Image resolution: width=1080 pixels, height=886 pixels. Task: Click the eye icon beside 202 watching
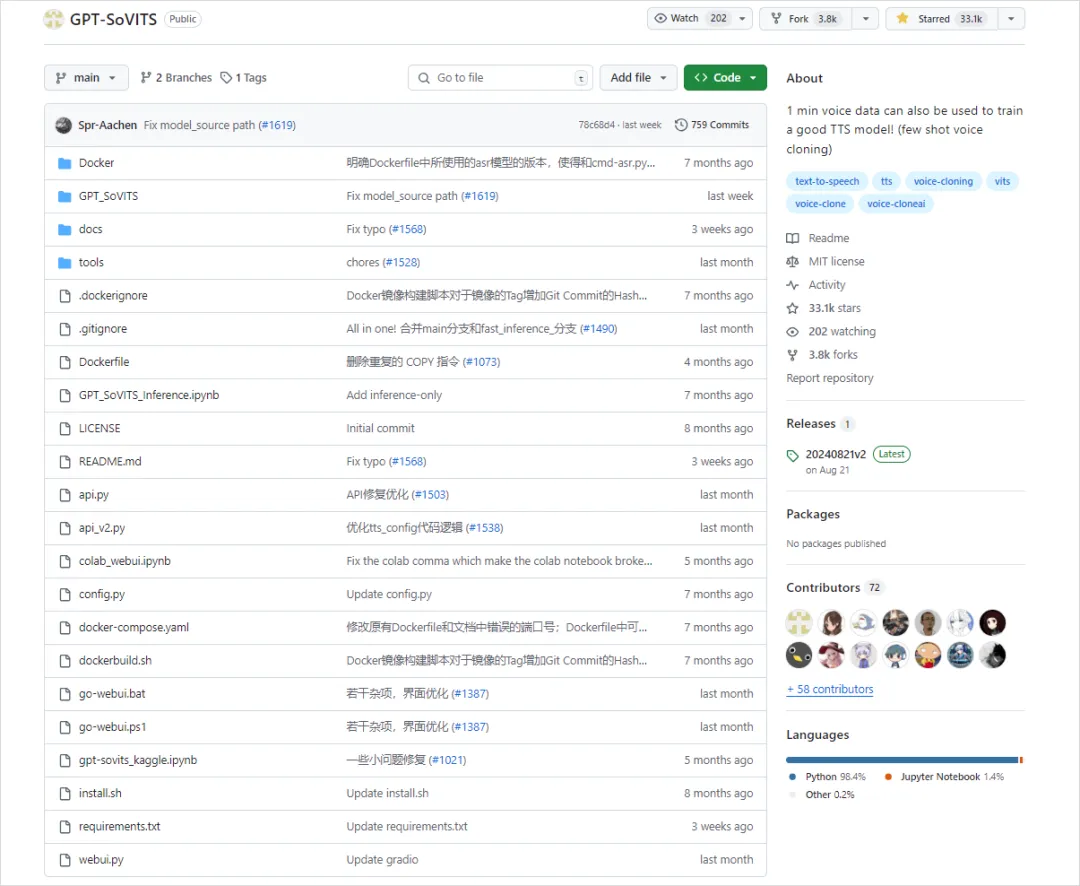[x=793, y=332]
